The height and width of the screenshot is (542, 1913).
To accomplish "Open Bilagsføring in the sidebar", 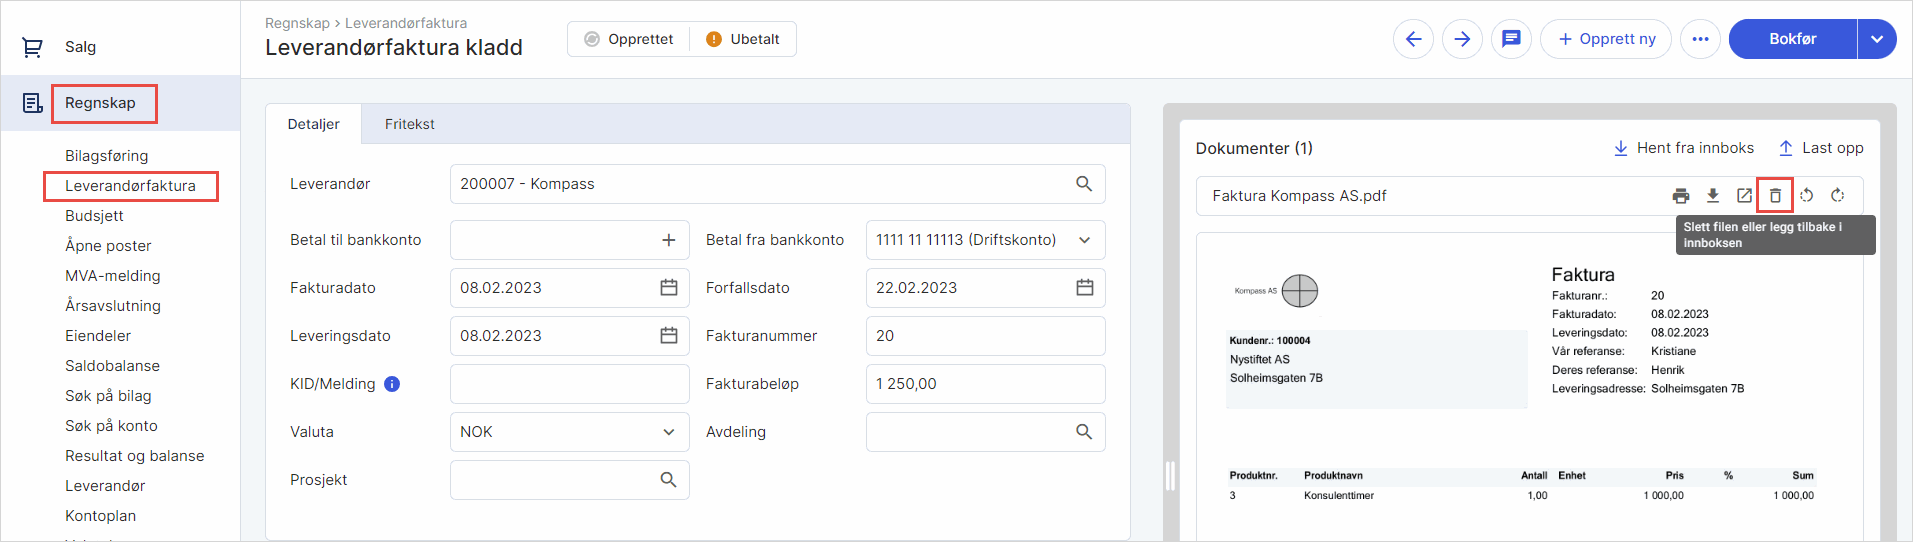I will [x=106, y=156].
